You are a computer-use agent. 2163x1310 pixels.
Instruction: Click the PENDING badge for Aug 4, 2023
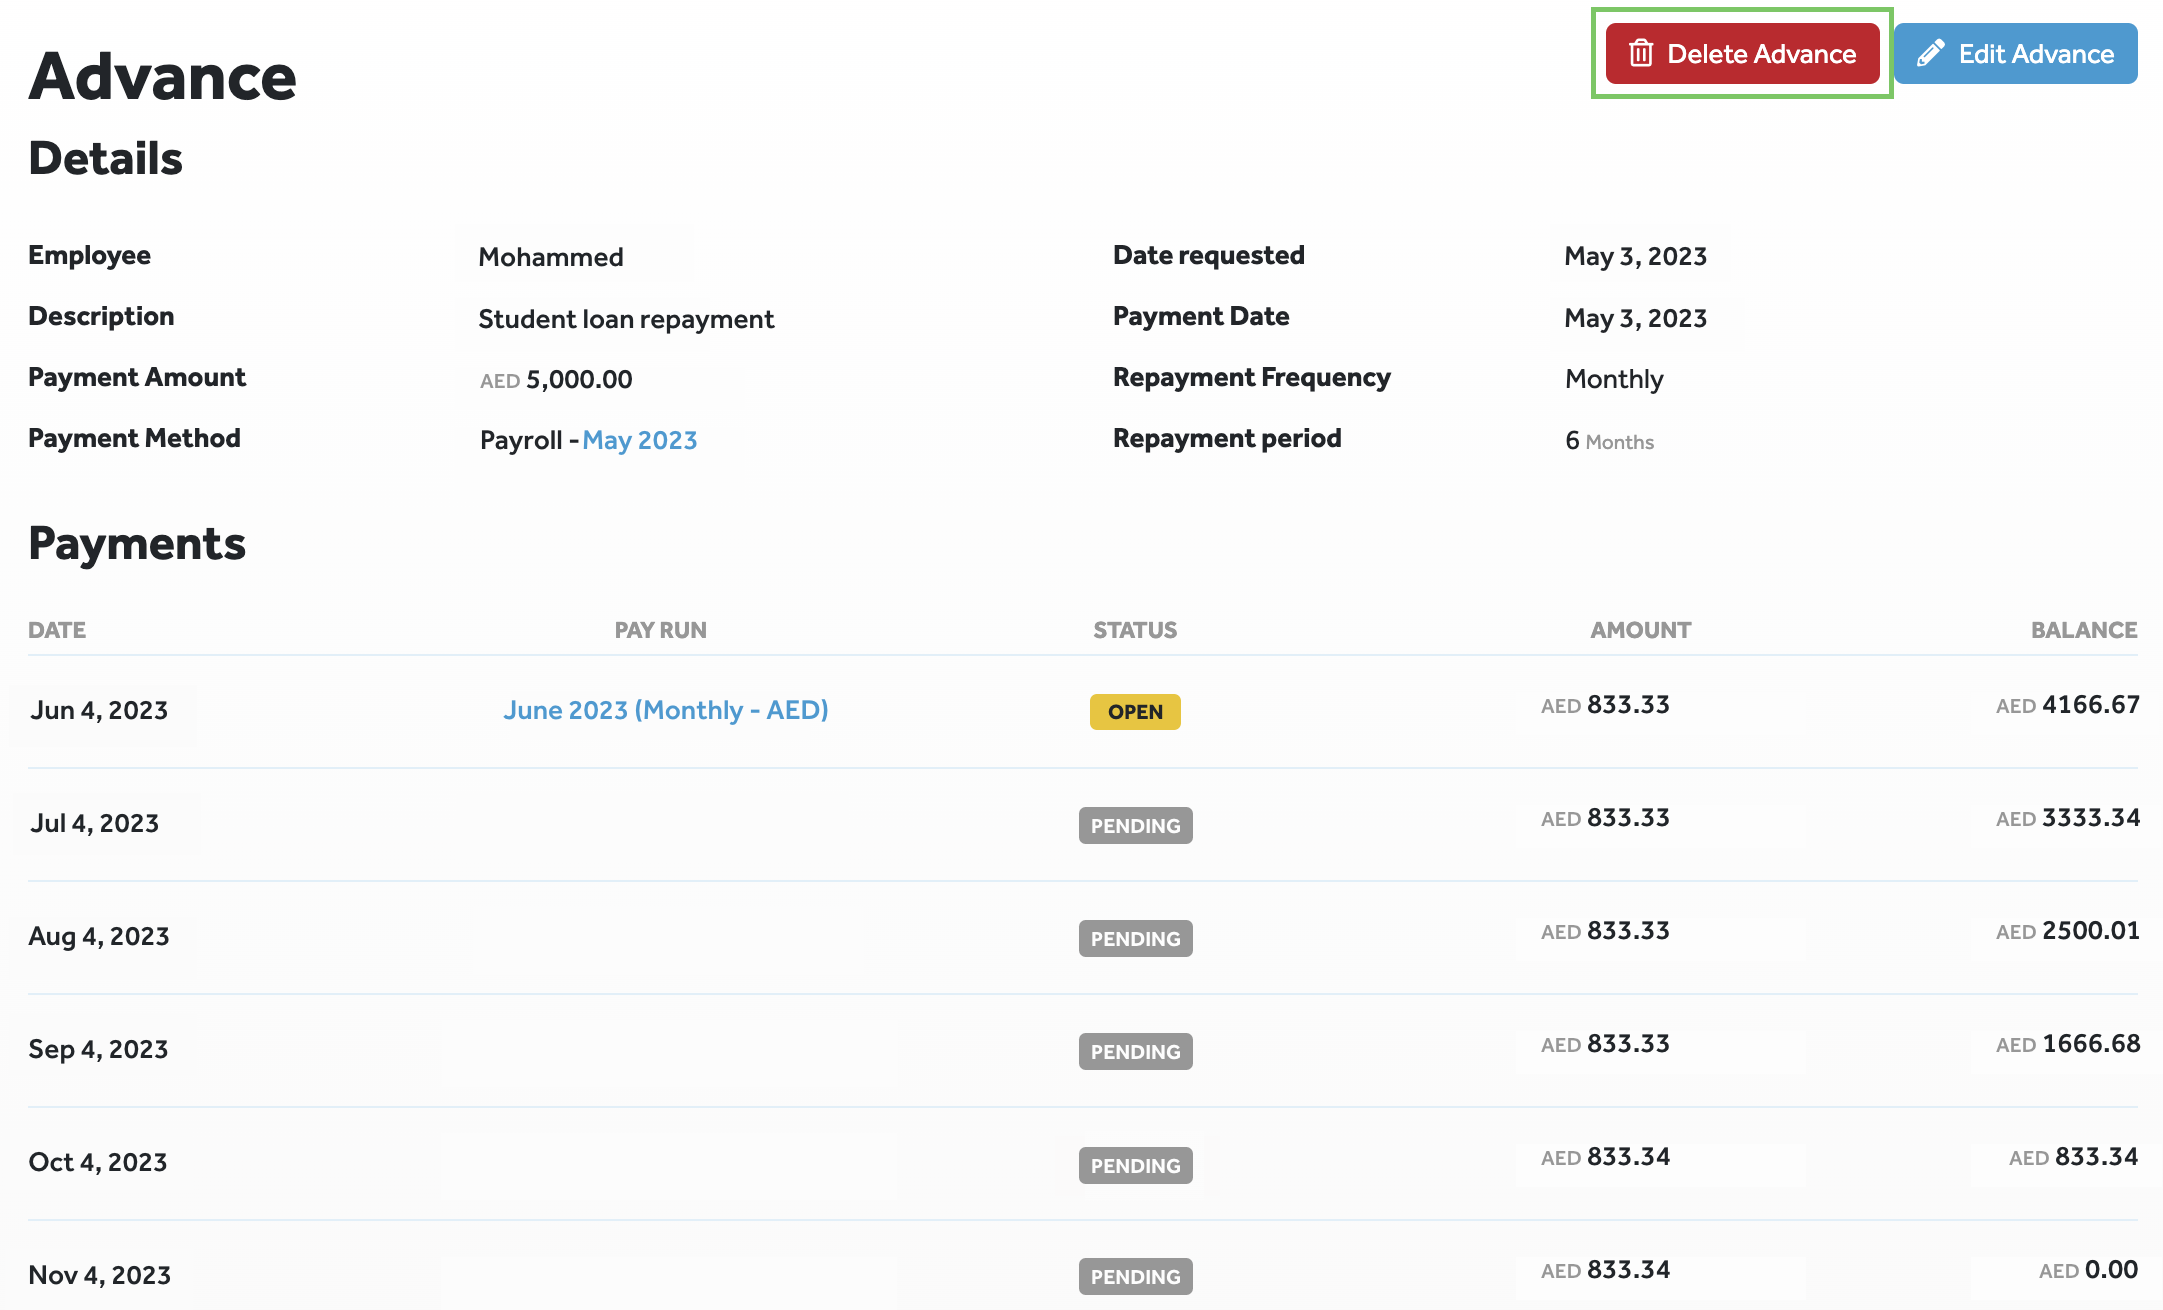tap(1135, 939)
